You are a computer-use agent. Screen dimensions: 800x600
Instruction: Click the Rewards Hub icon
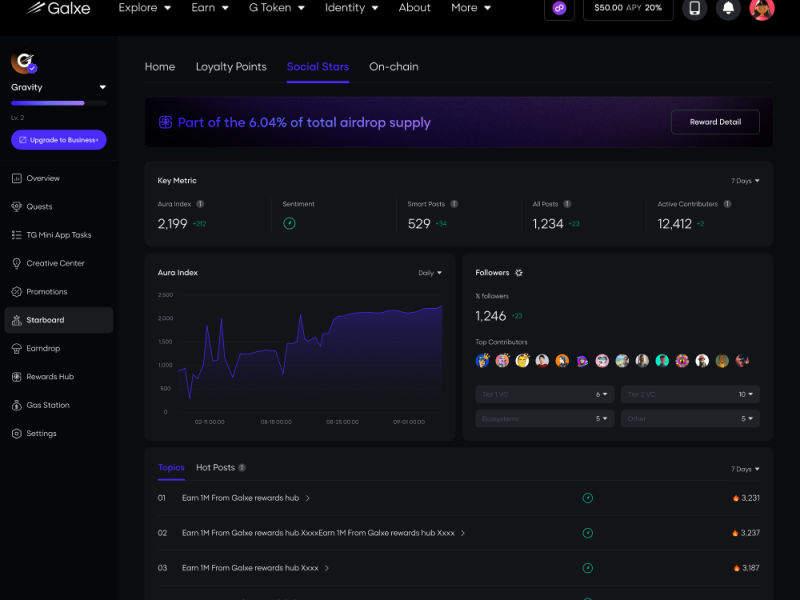[x=17, y=377]
